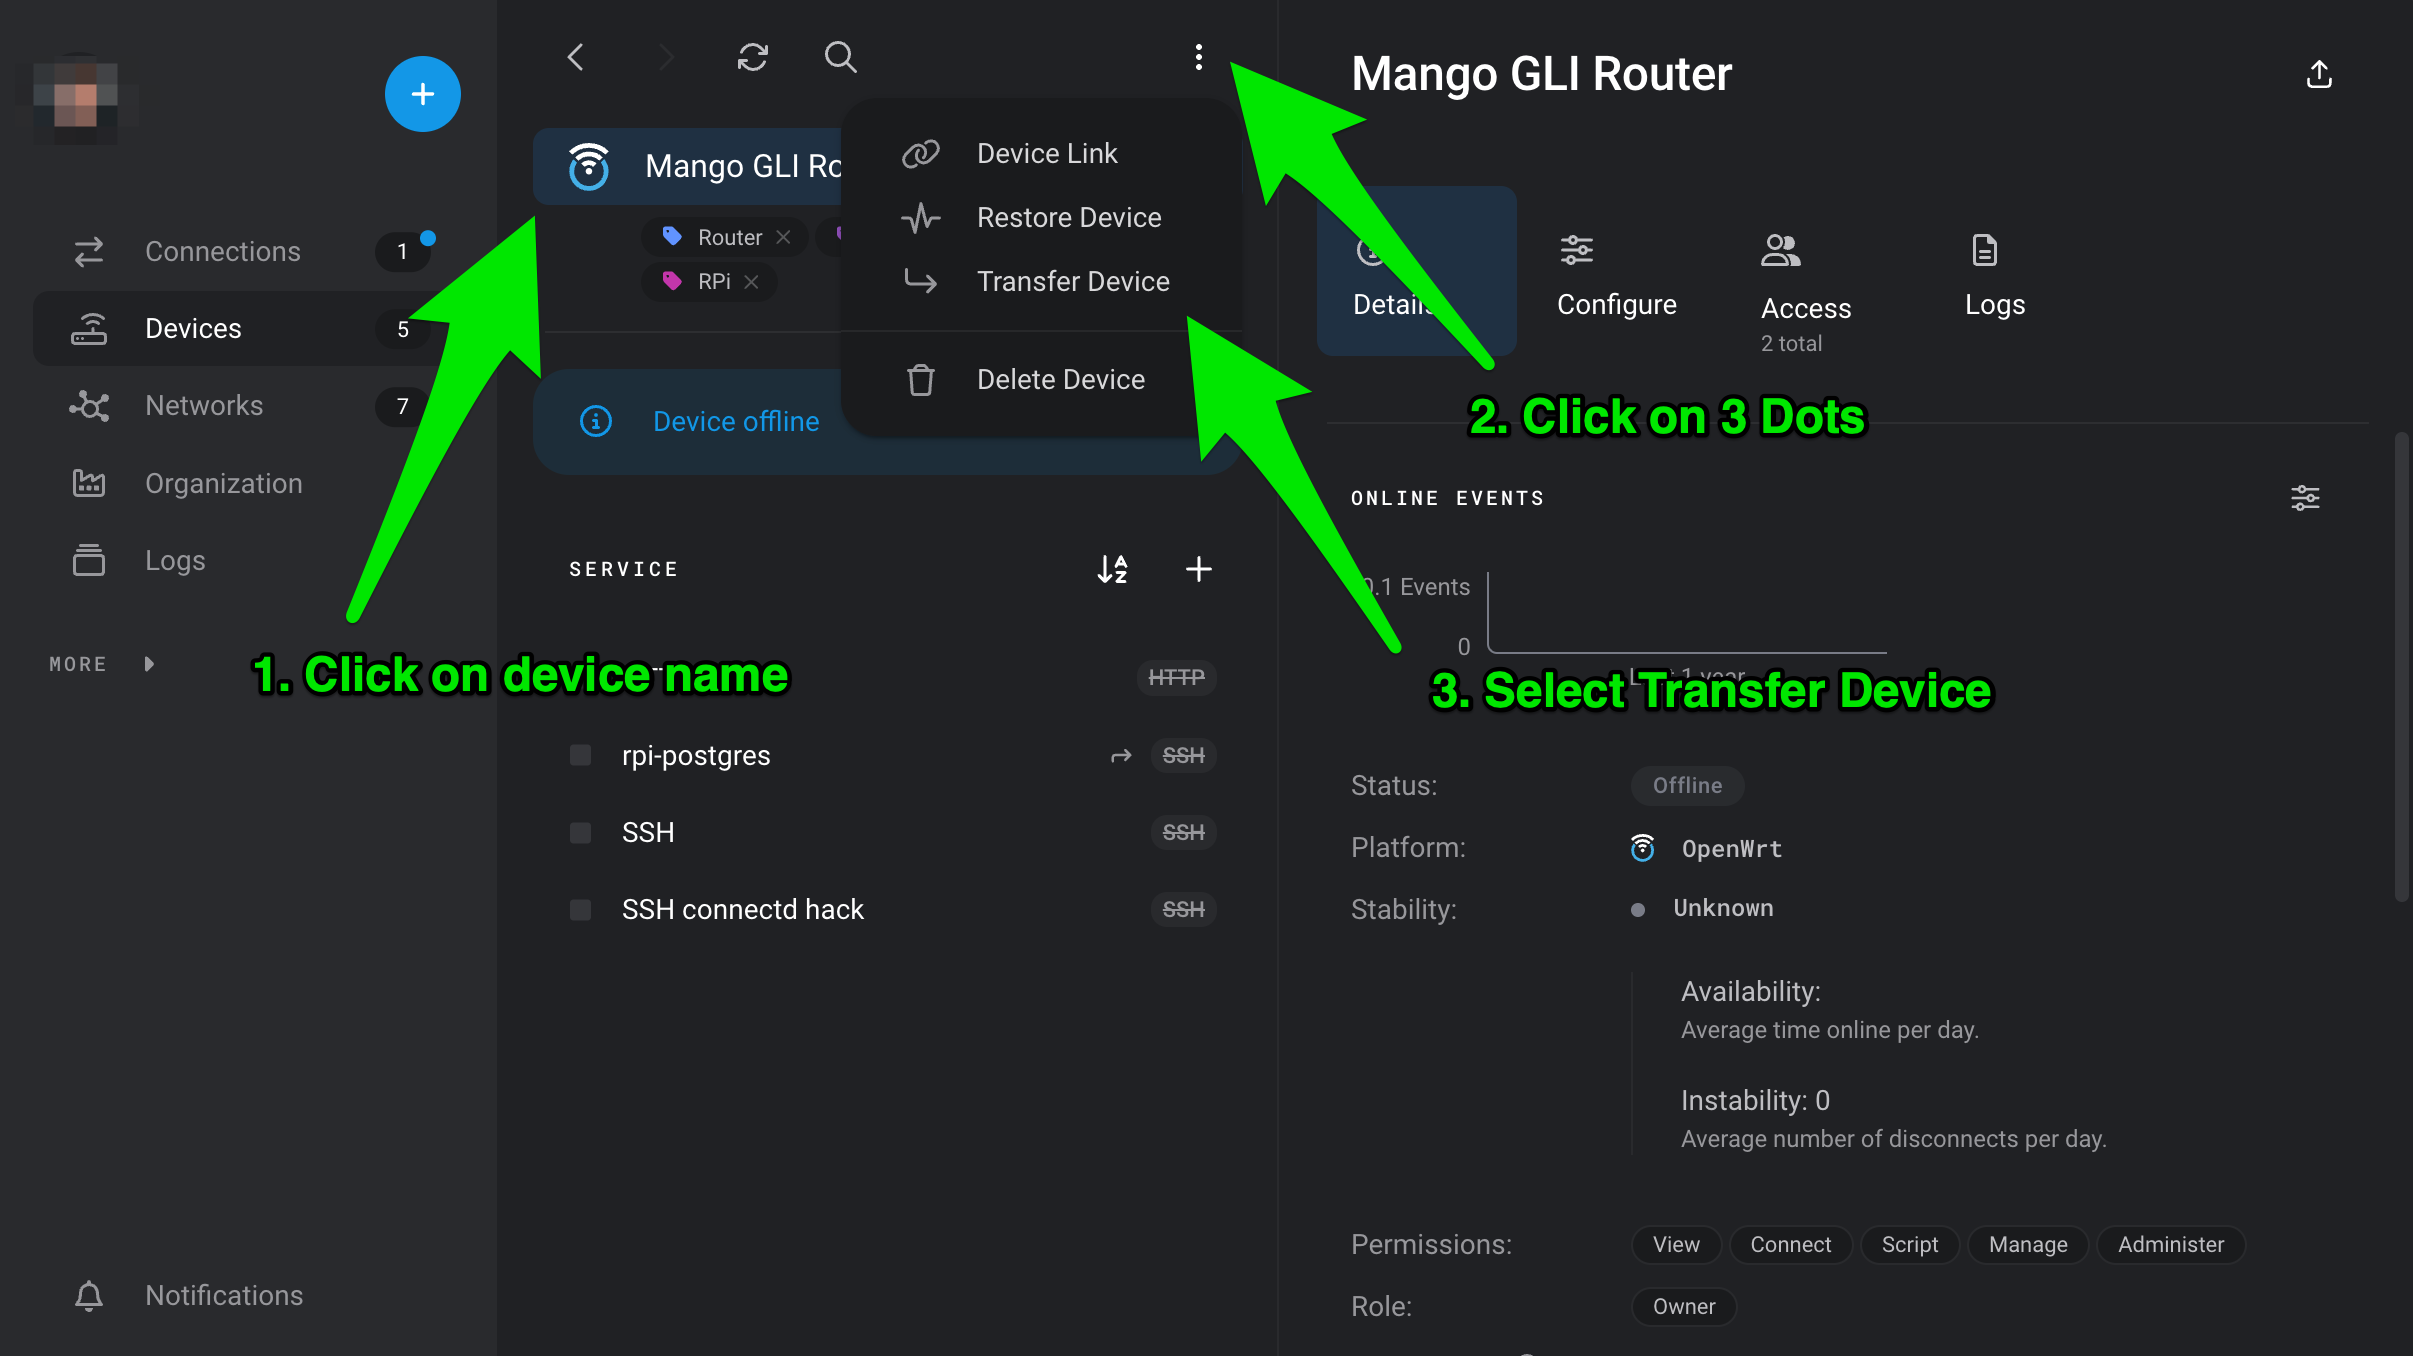Click the HTTP service type badge
The image size is (2413, 1356).
pos(1176,678)
